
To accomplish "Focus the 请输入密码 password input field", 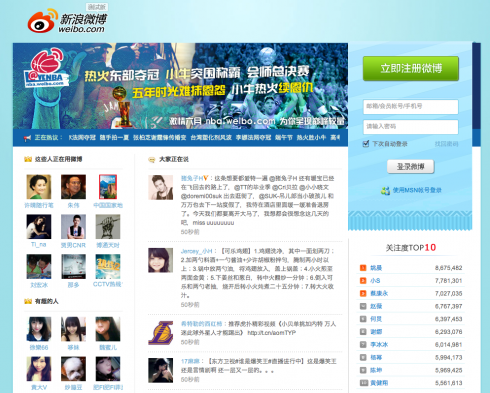I will pos(411,127).
